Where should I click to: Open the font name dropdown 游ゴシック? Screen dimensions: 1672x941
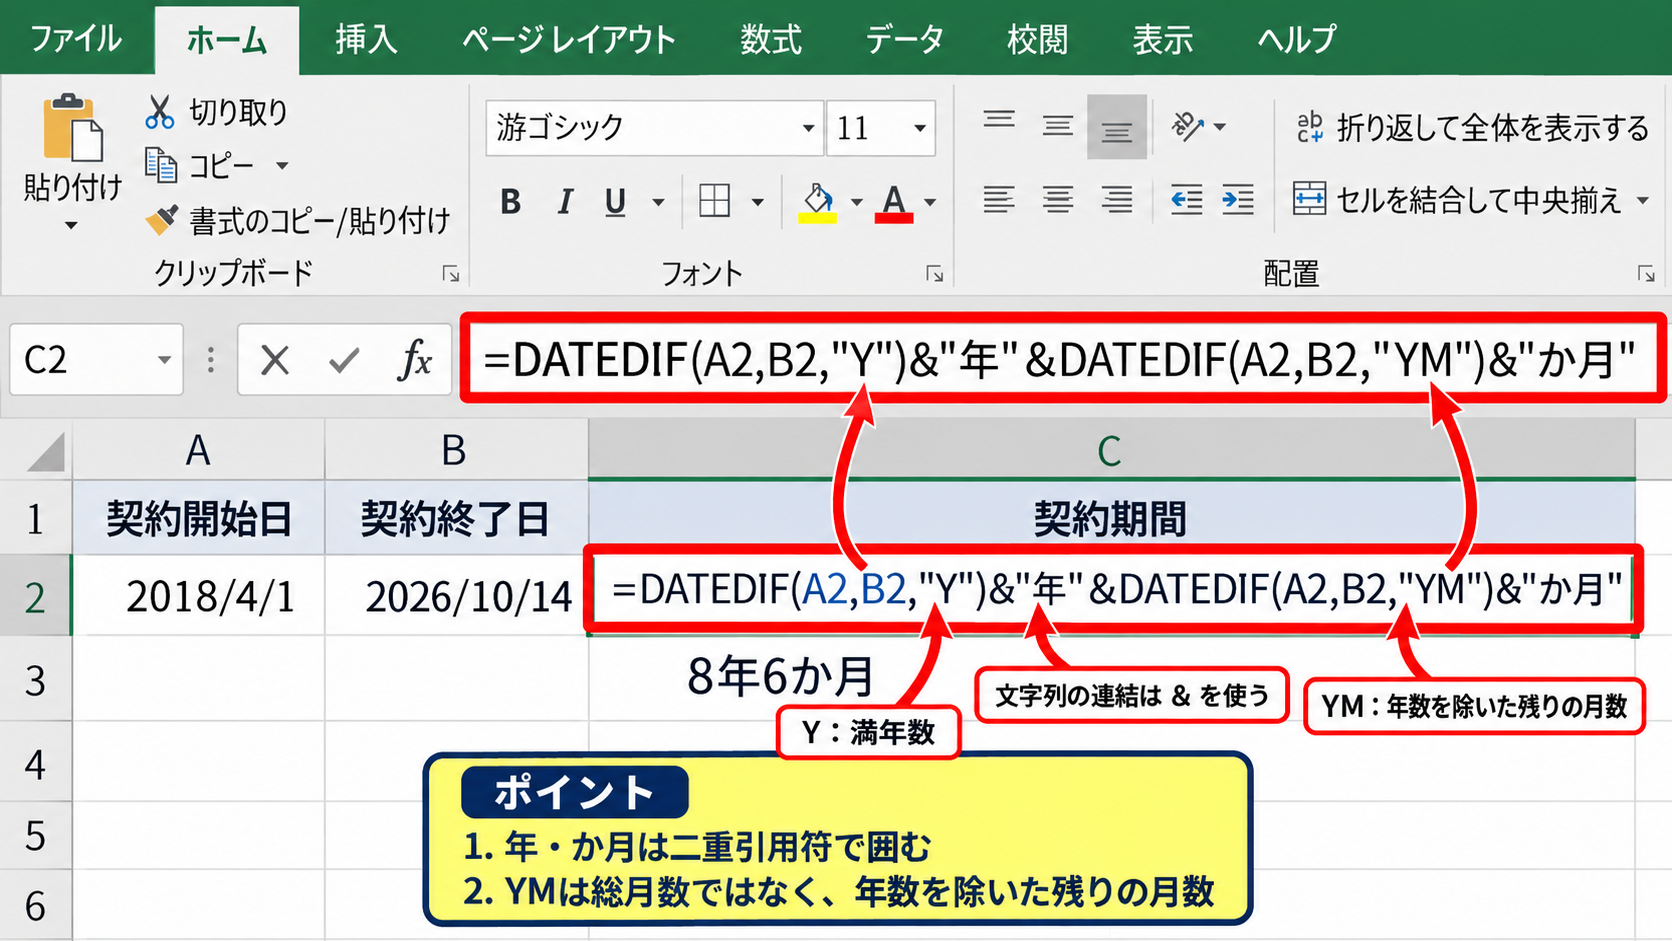pos(808,128)
